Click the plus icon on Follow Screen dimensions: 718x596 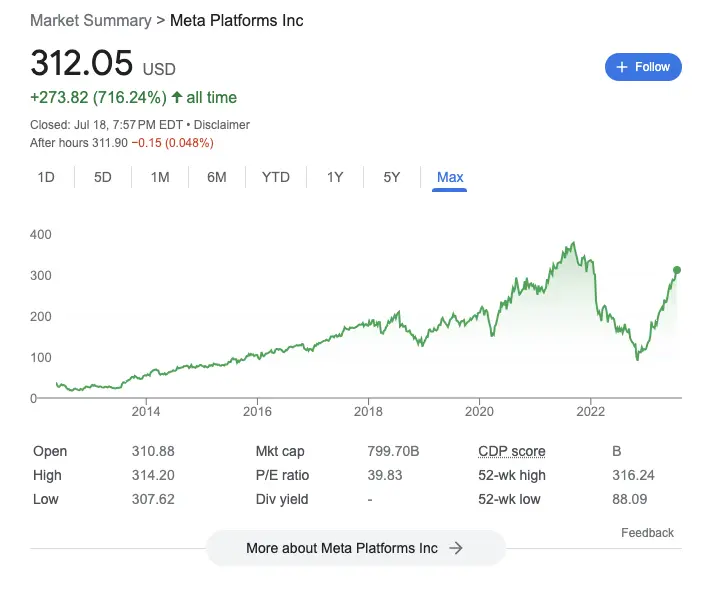pyautogui.click(x=622, y=67)
